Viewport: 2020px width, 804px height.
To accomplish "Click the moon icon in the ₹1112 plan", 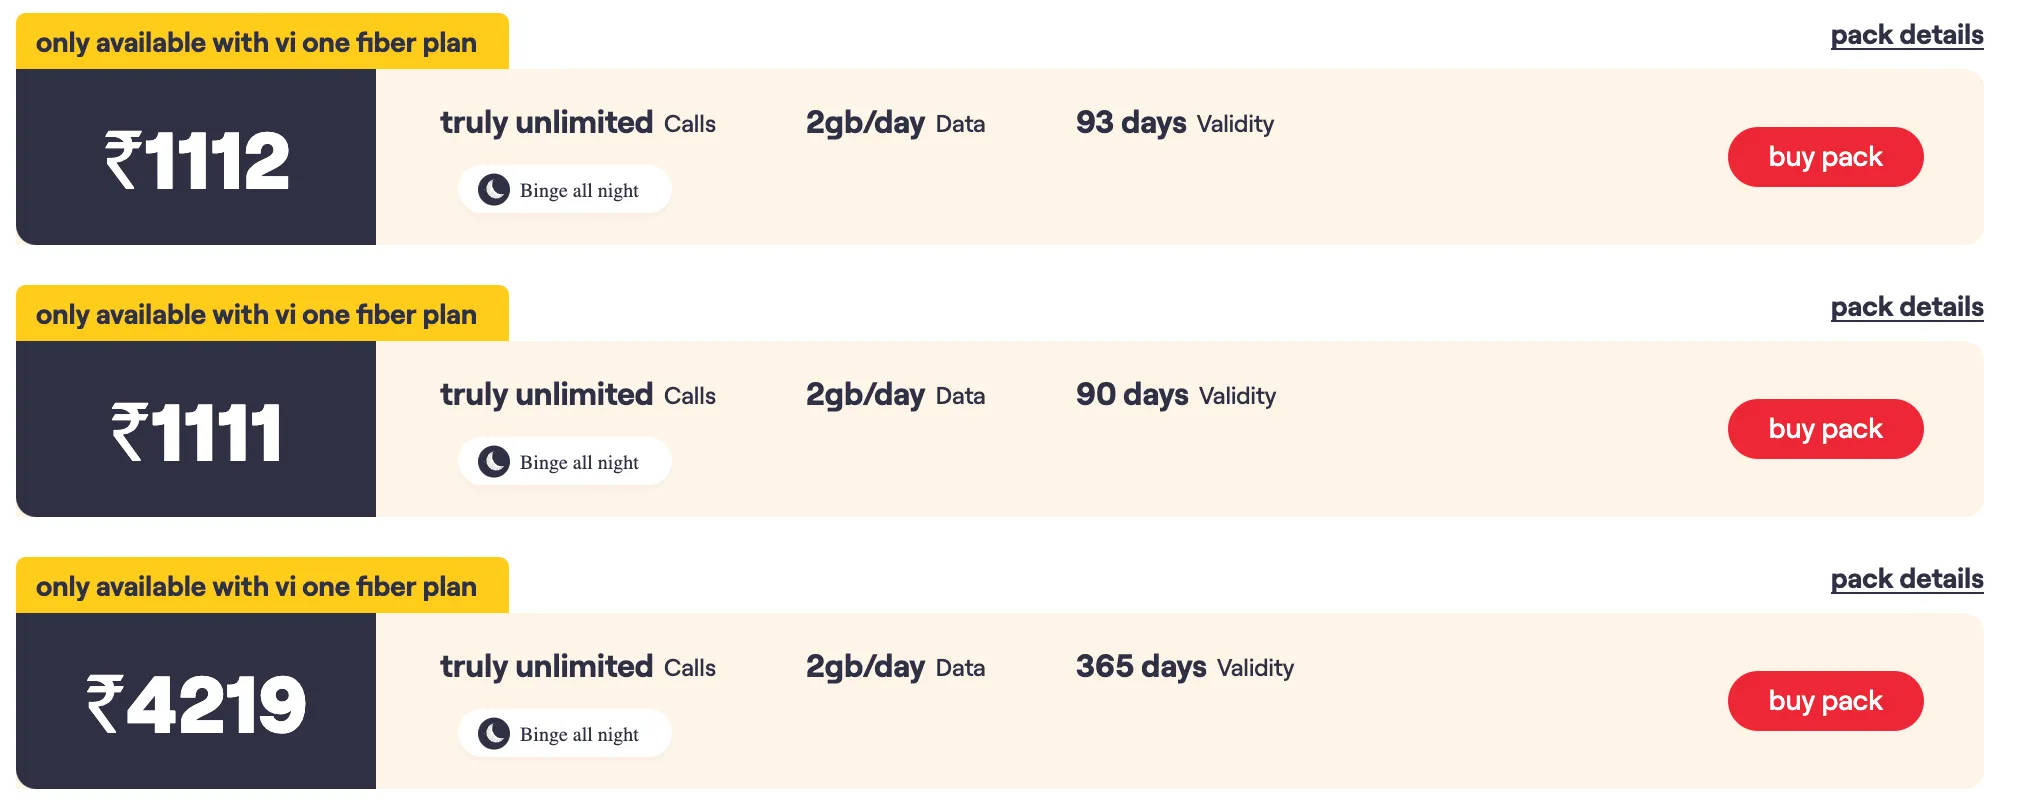I will pos(494,189).
